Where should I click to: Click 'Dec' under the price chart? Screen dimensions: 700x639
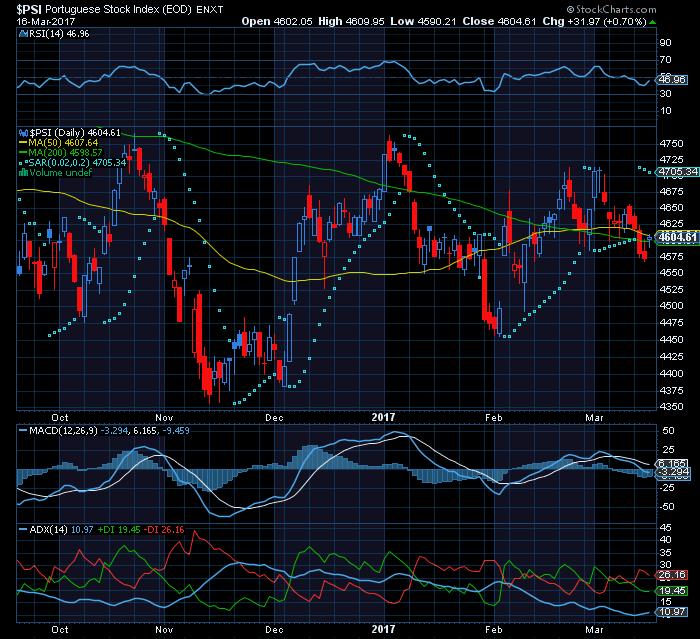coord(274,418)
